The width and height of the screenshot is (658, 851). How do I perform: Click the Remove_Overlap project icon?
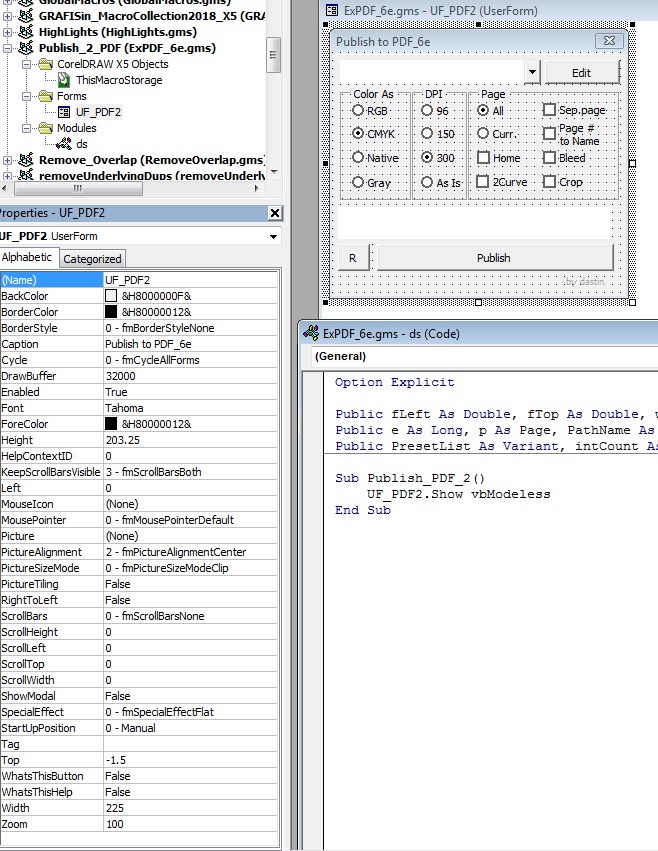point(26,160)
